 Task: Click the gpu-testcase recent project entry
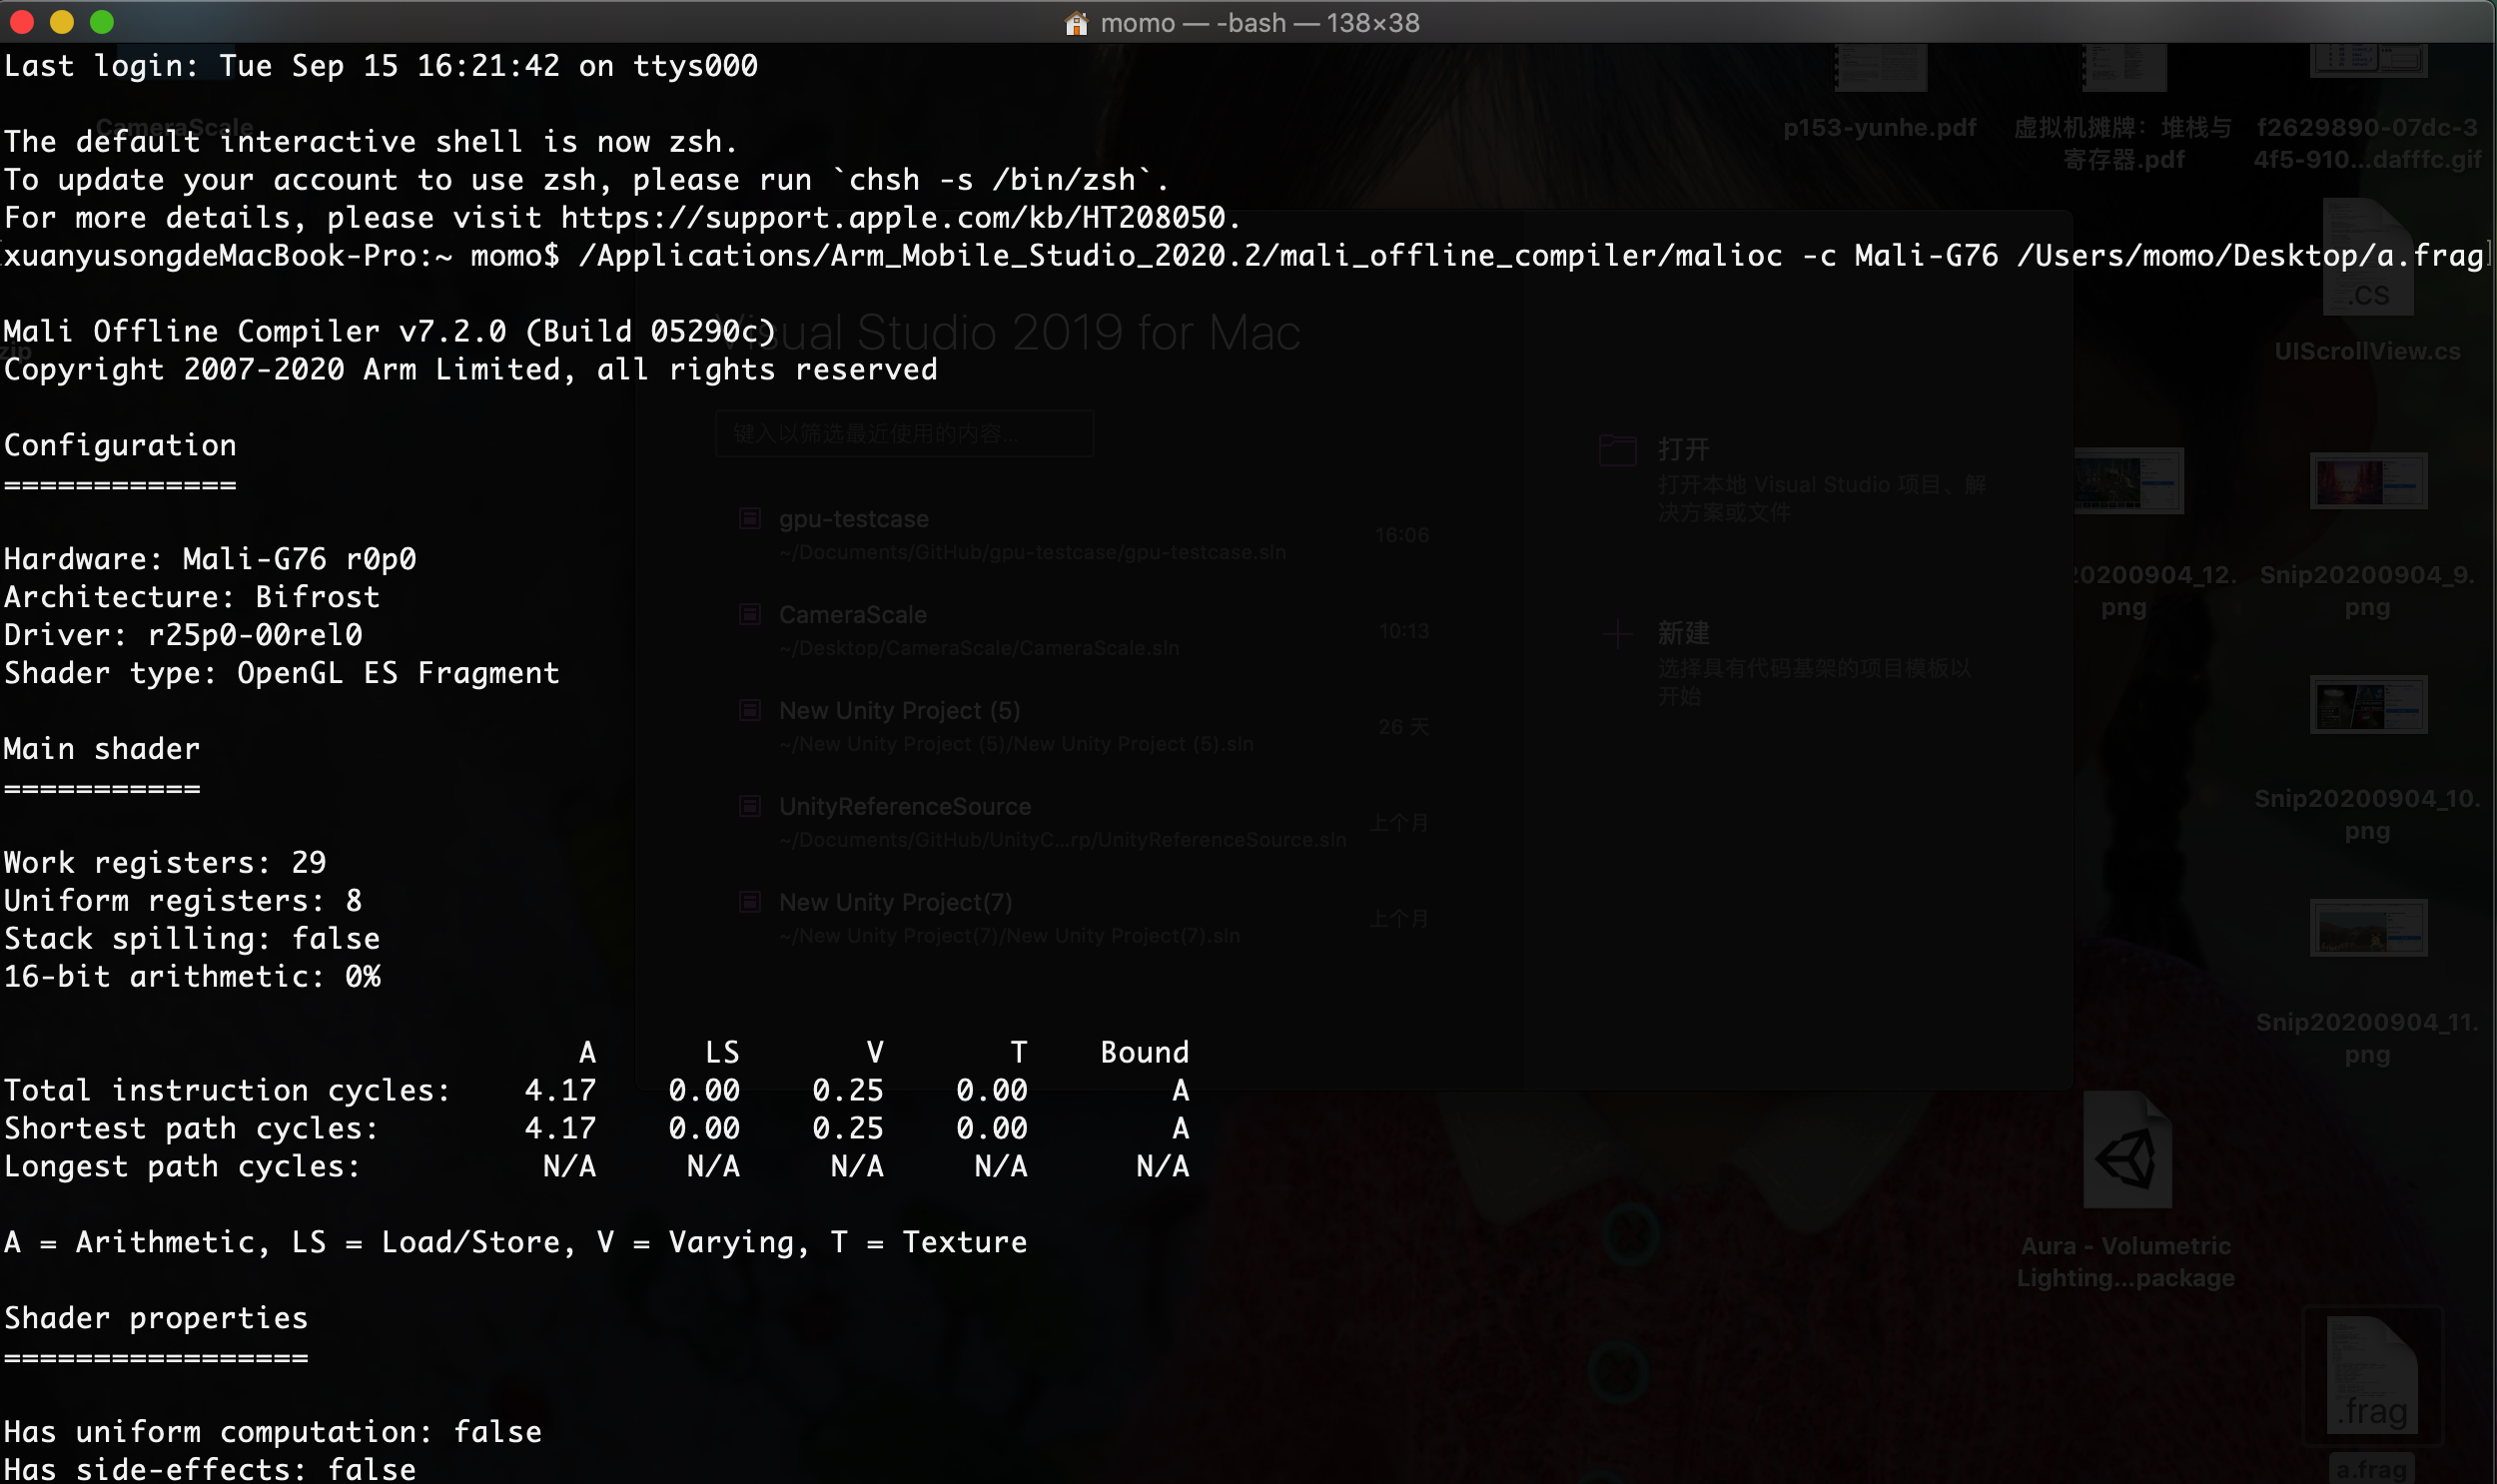854,519
